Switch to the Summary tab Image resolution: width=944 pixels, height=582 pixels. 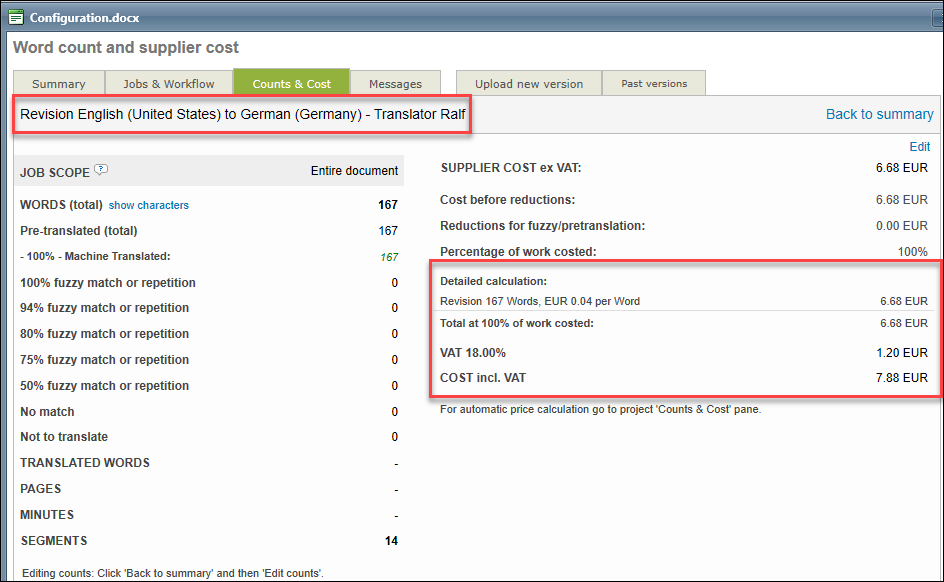(59, 84)
